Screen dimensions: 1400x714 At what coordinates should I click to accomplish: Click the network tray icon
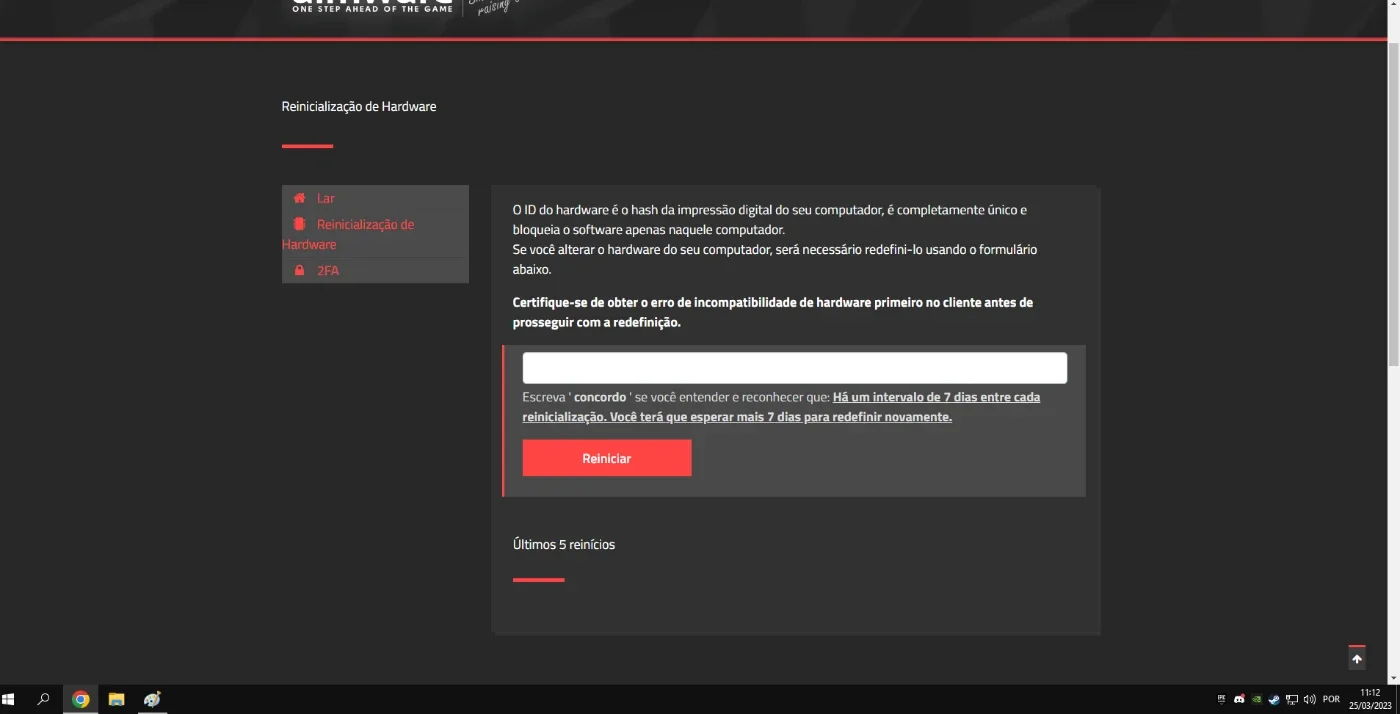pyautogui.click(x=1292, y=699)
